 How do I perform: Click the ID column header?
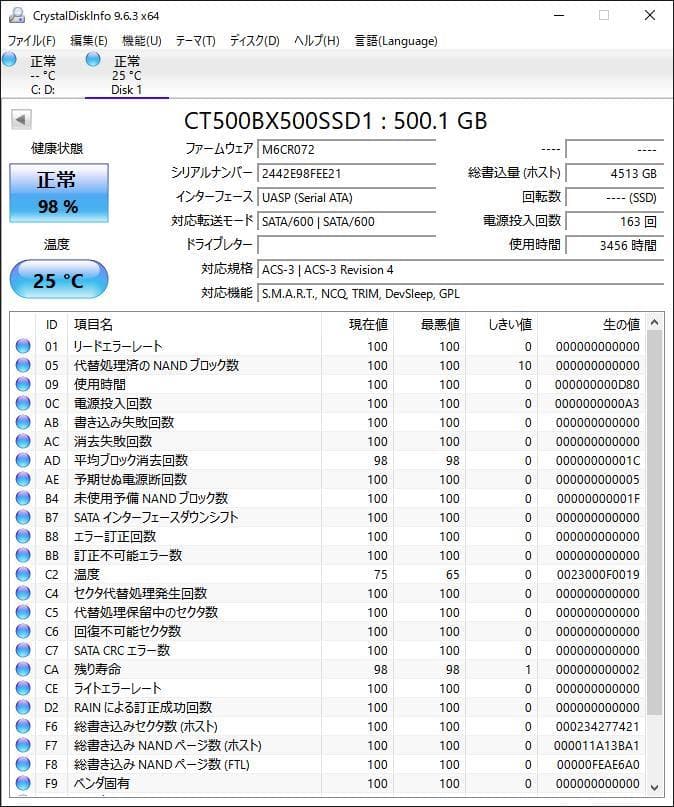point(51,325)
